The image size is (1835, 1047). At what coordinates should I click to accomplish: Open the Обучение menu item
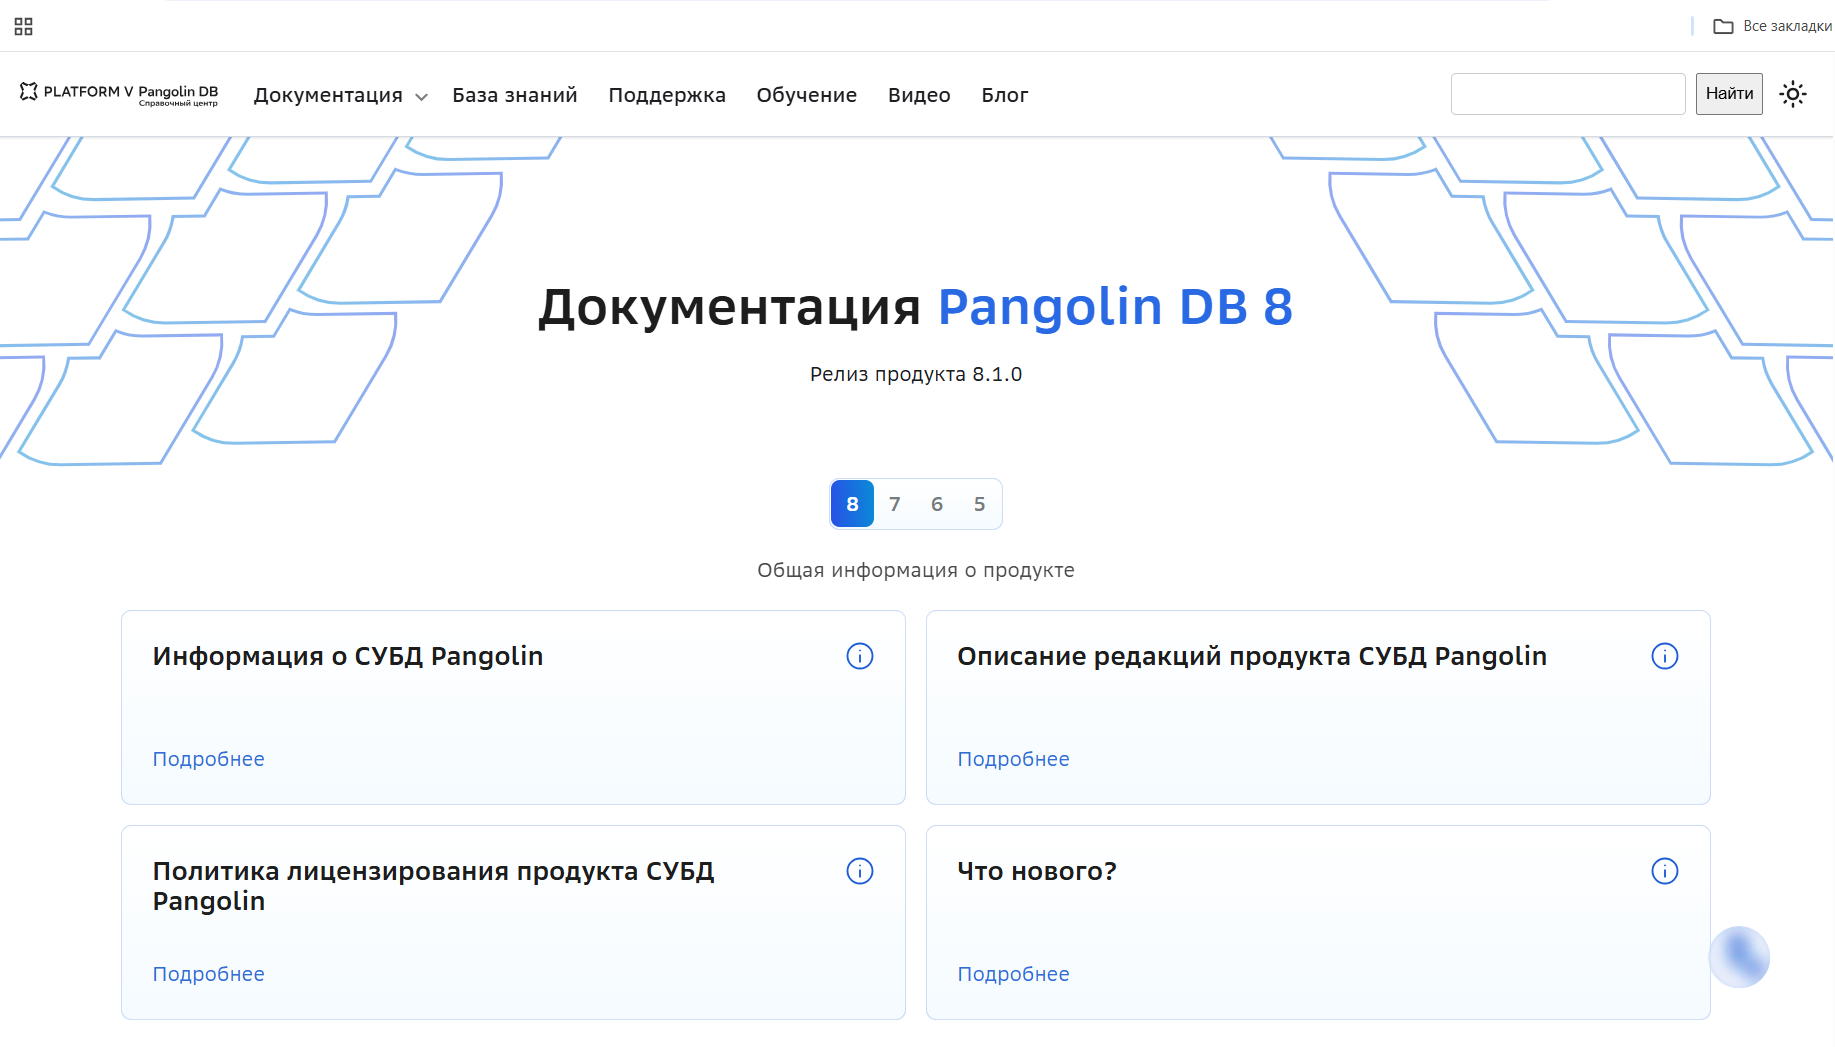(x=806, y=95)
